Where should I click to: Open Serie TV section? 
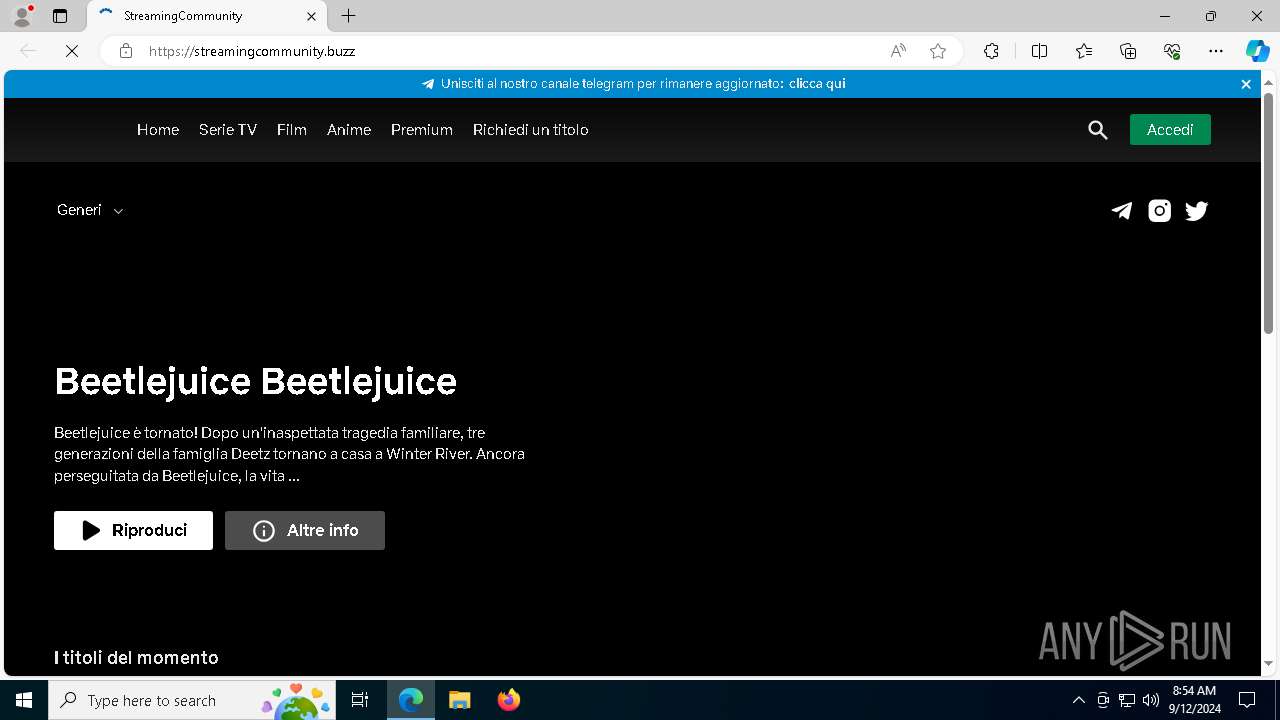point(228,130)
